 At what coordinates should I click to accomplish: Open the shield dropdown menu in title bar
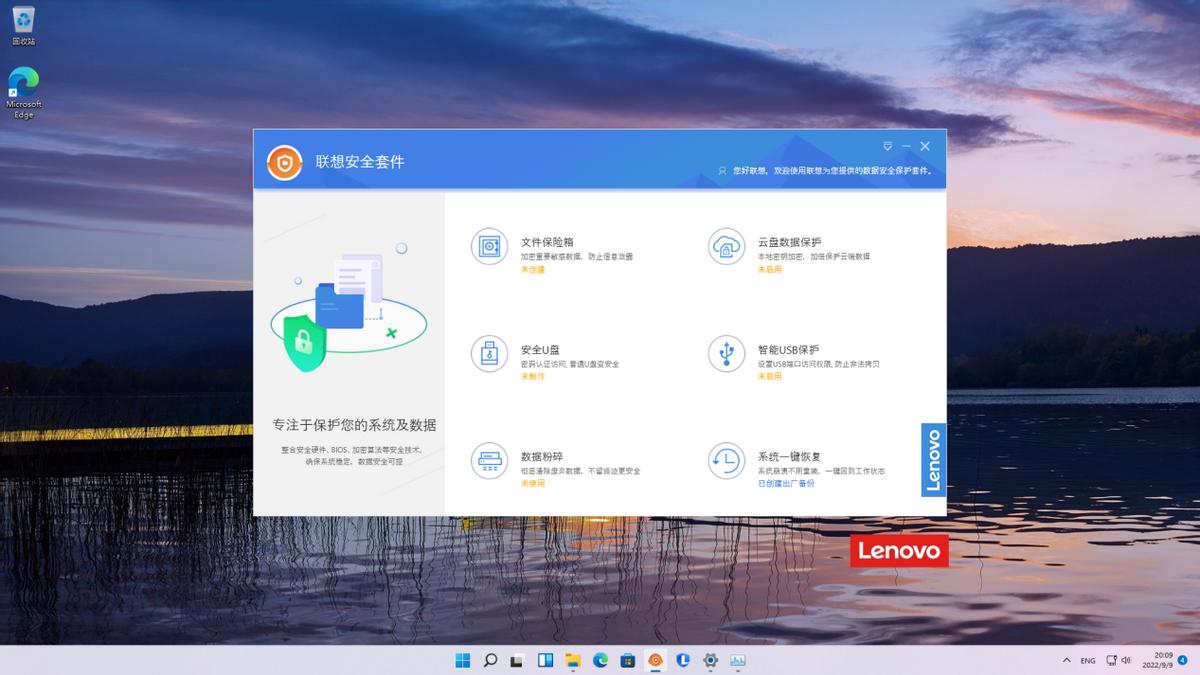tap(886, 144)
